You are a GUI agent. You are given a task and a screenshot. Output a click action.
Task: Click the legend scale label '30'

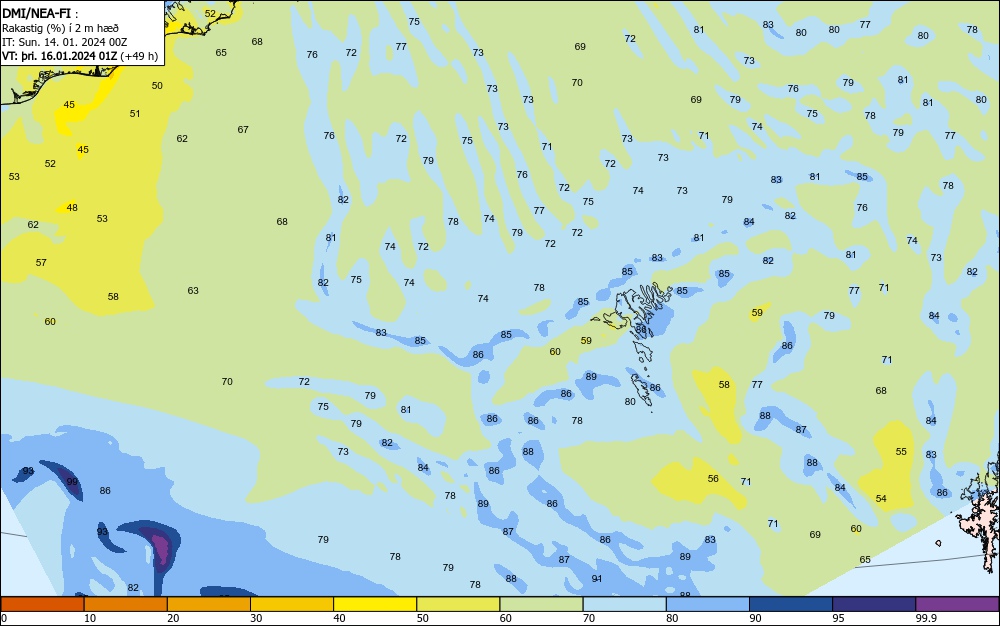[256, 618]
